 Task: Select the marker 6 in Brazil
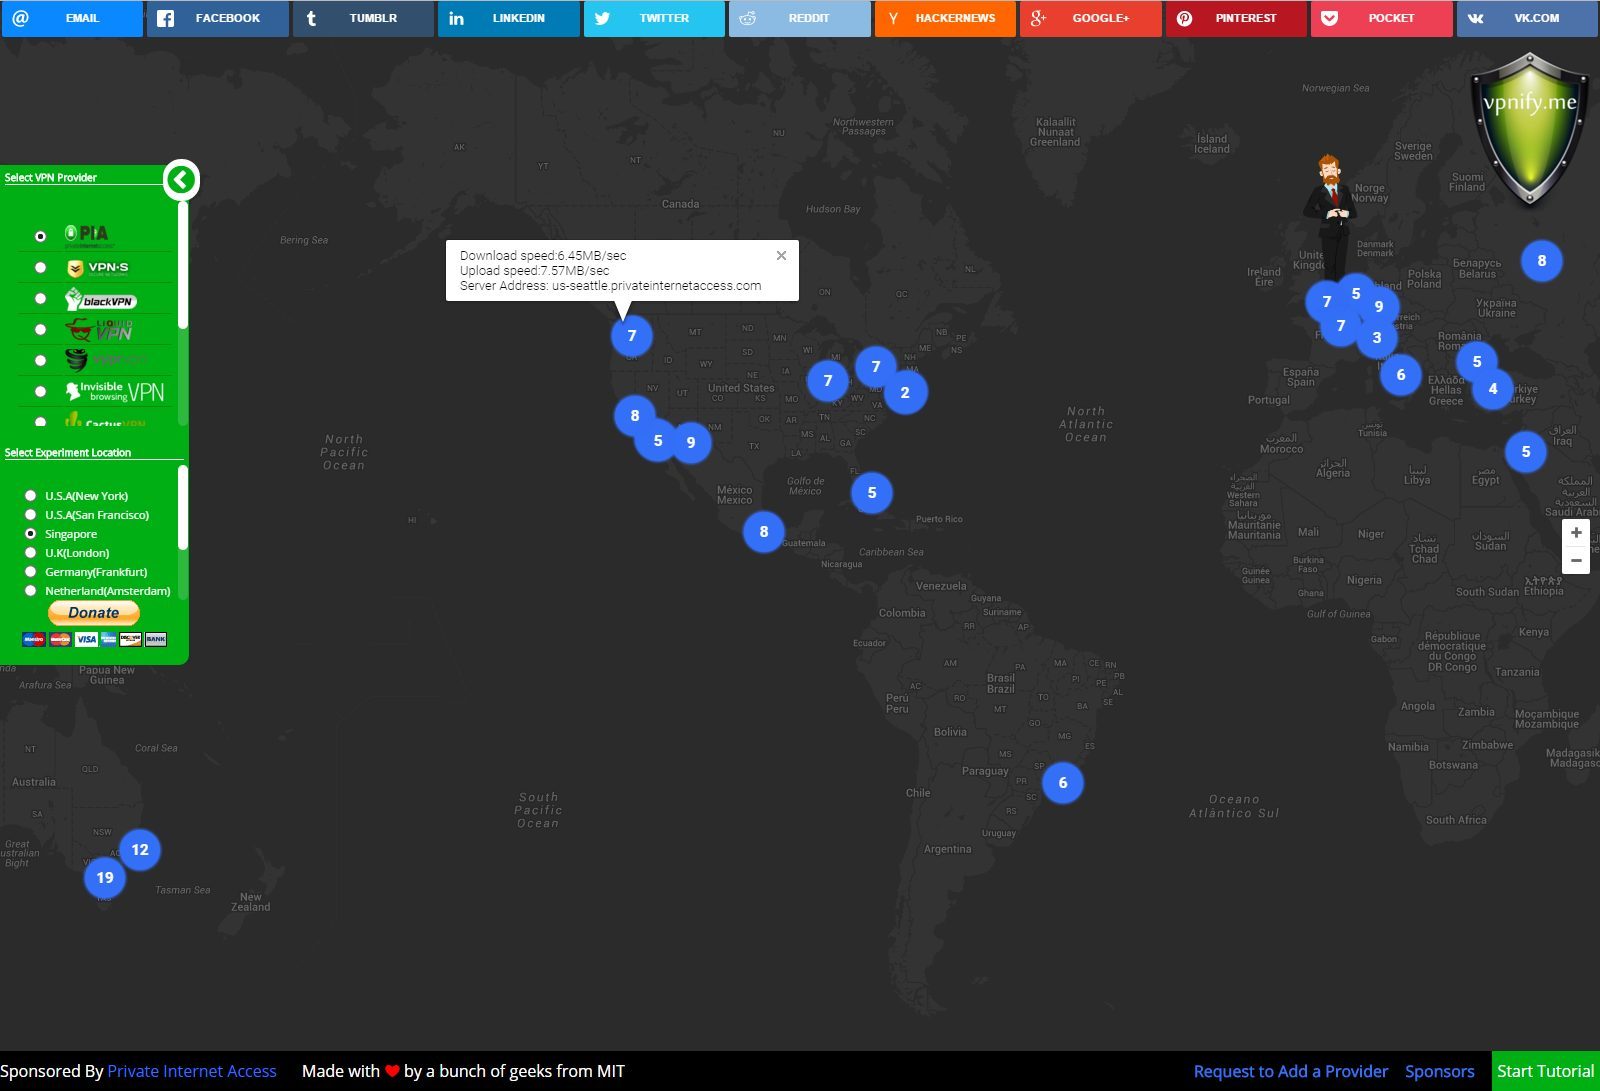(x=1063, y=782)
